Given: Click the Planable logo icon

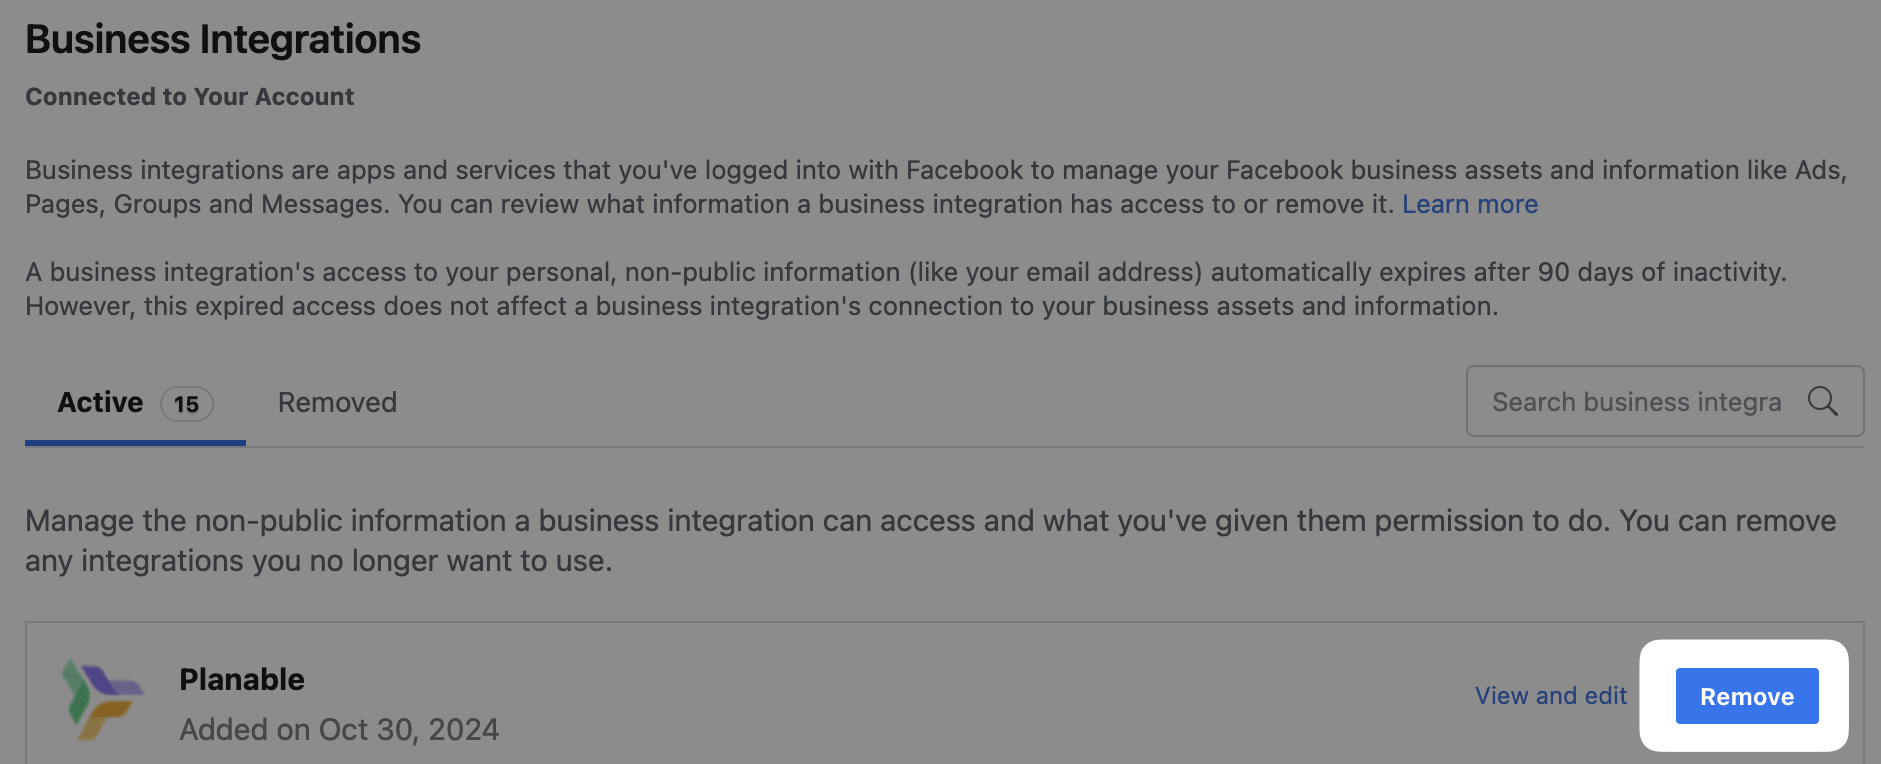Looking at the screenshot, I should [102, 697].
